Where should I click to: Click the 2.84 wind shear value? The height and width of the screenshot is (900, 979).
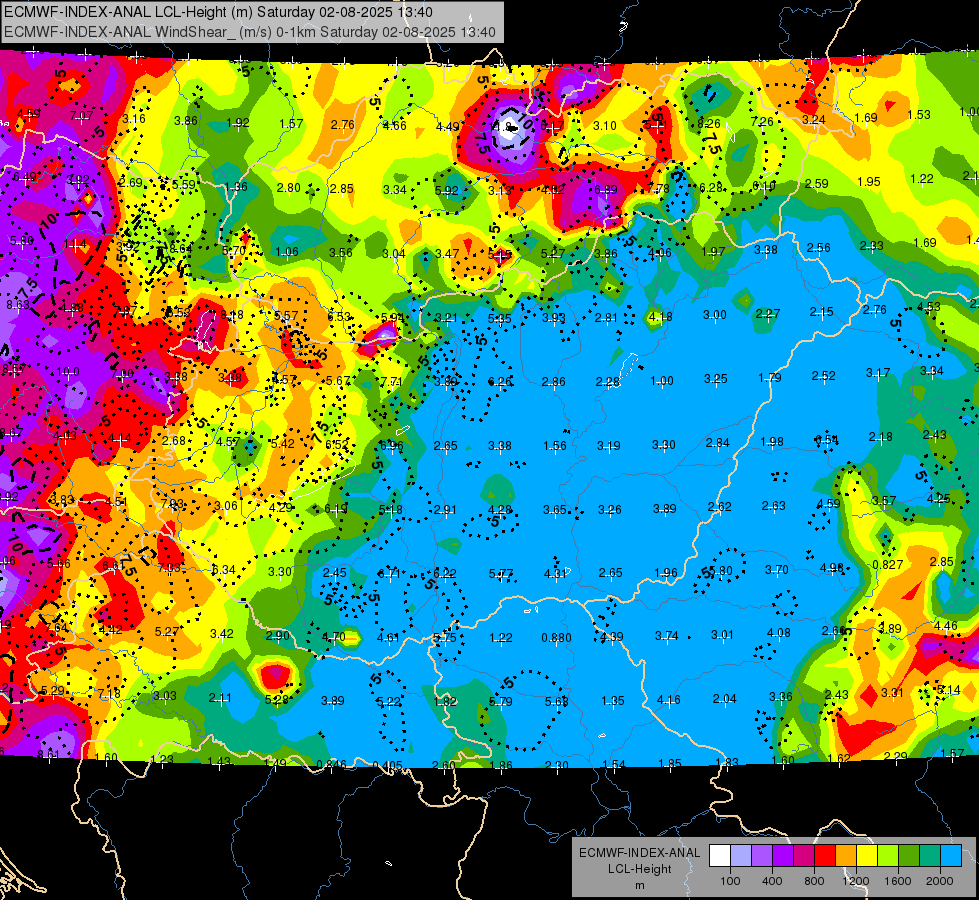click(x=717, y=443)
